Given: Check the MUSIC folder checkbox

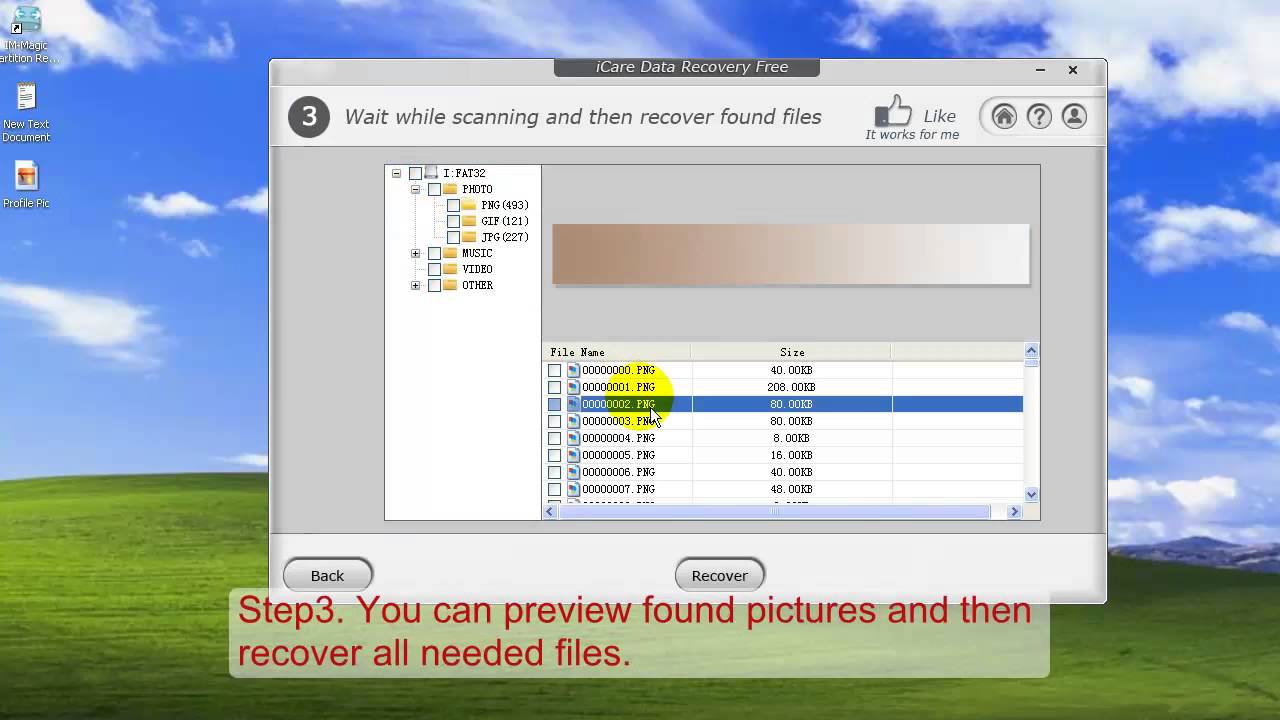Looking at the screenshot, I should coord(434,253).
